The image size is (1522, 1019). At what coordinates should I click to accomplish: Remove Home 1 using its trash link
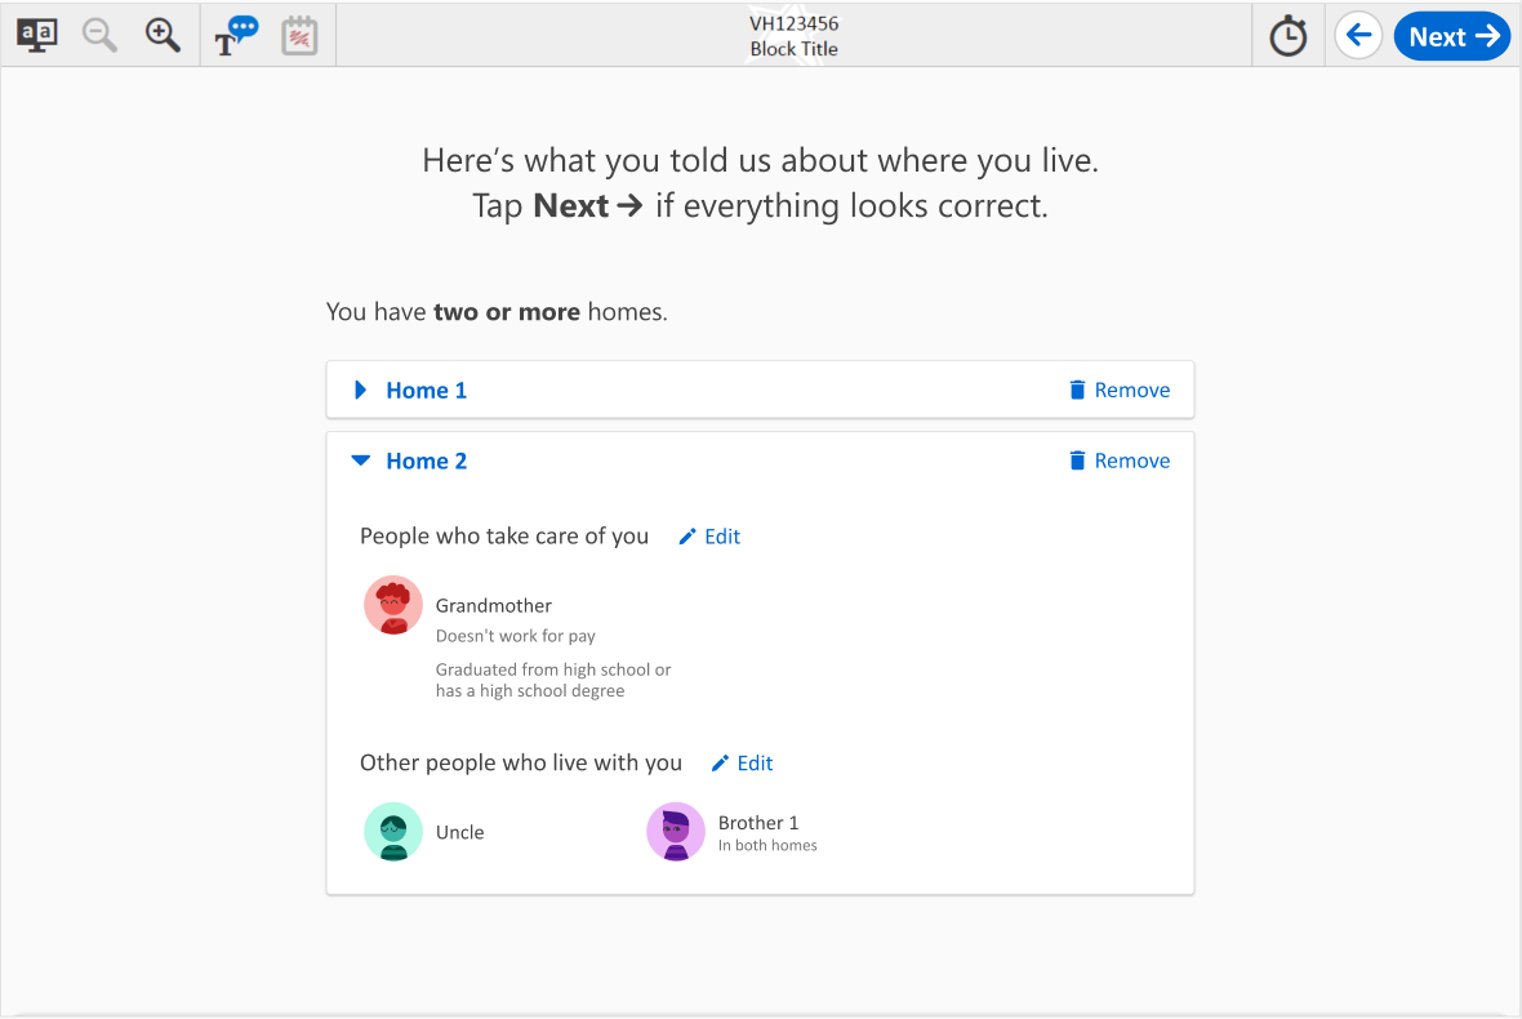[x=1119, y=390]
